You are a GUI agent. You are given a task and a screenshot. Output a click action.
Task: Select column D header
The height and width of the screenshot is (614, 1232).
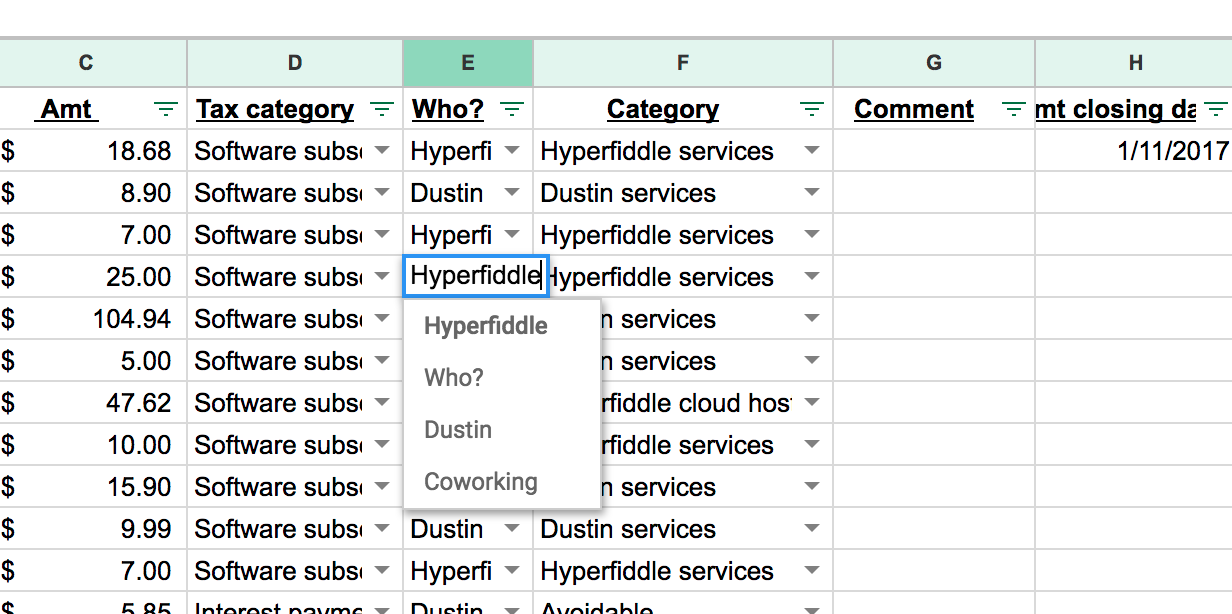point(295,63)
